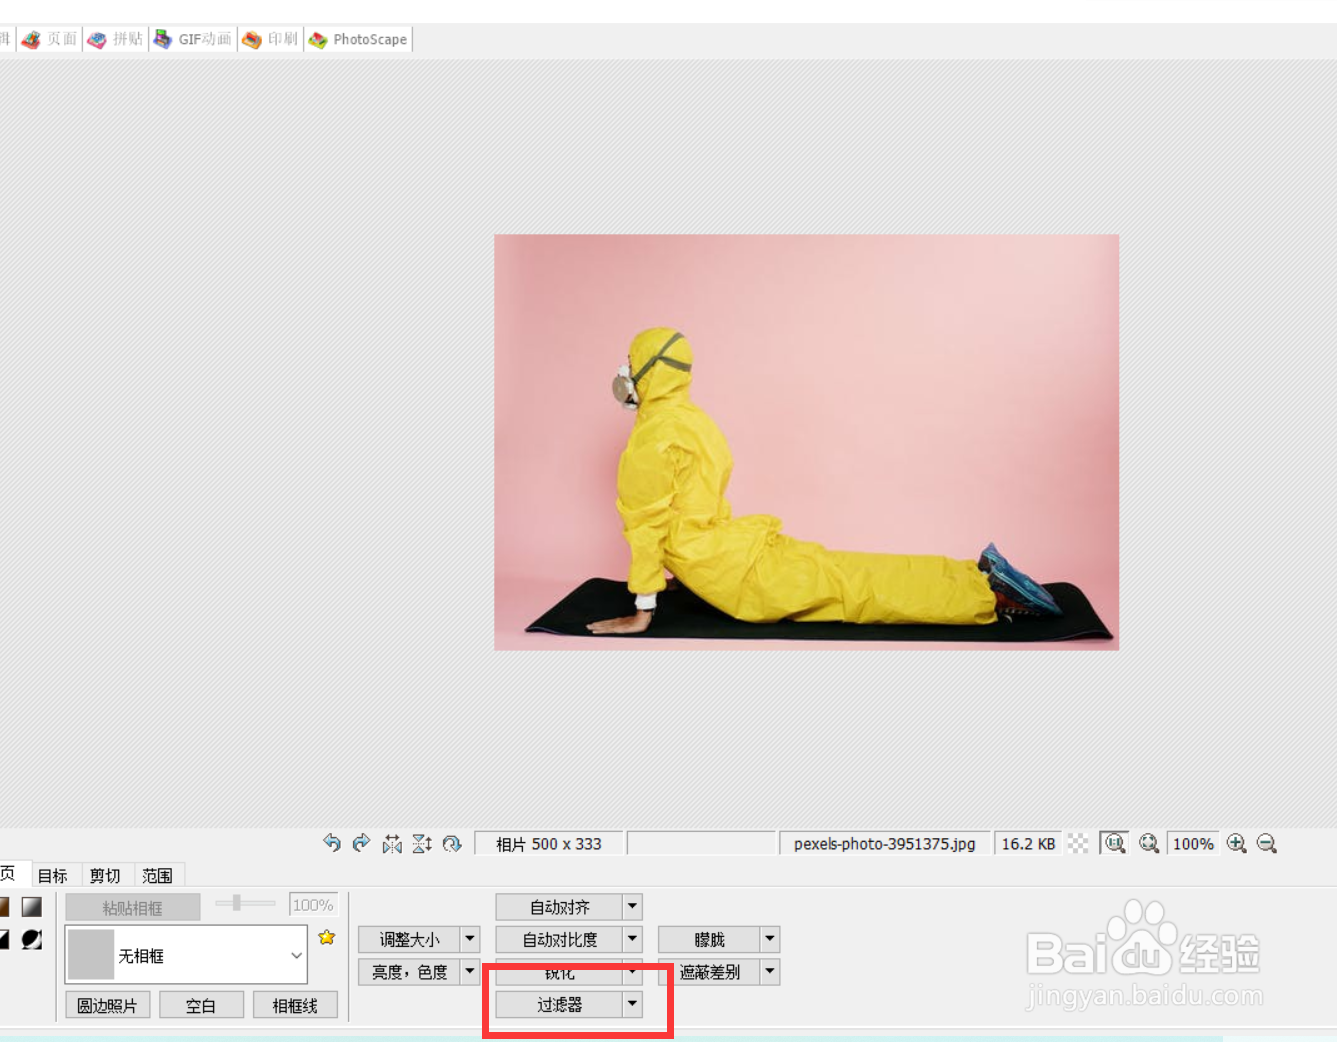Click the 自动对齐 button
The height and width of the screenshot is (1042, 1337).
pyautogui.click(x=559, y=907)
